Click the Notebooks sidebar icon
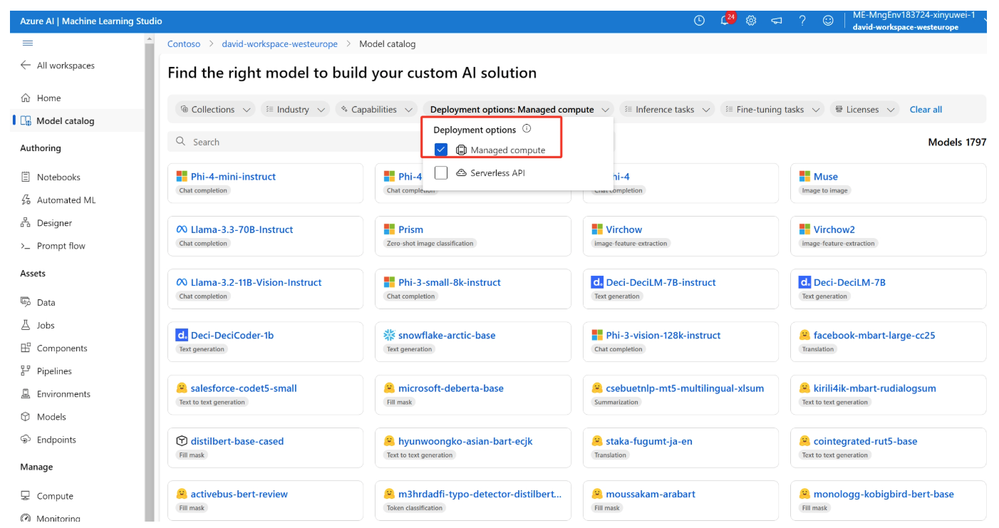Screen dimensions: 999x528 (x=25, y=177)
